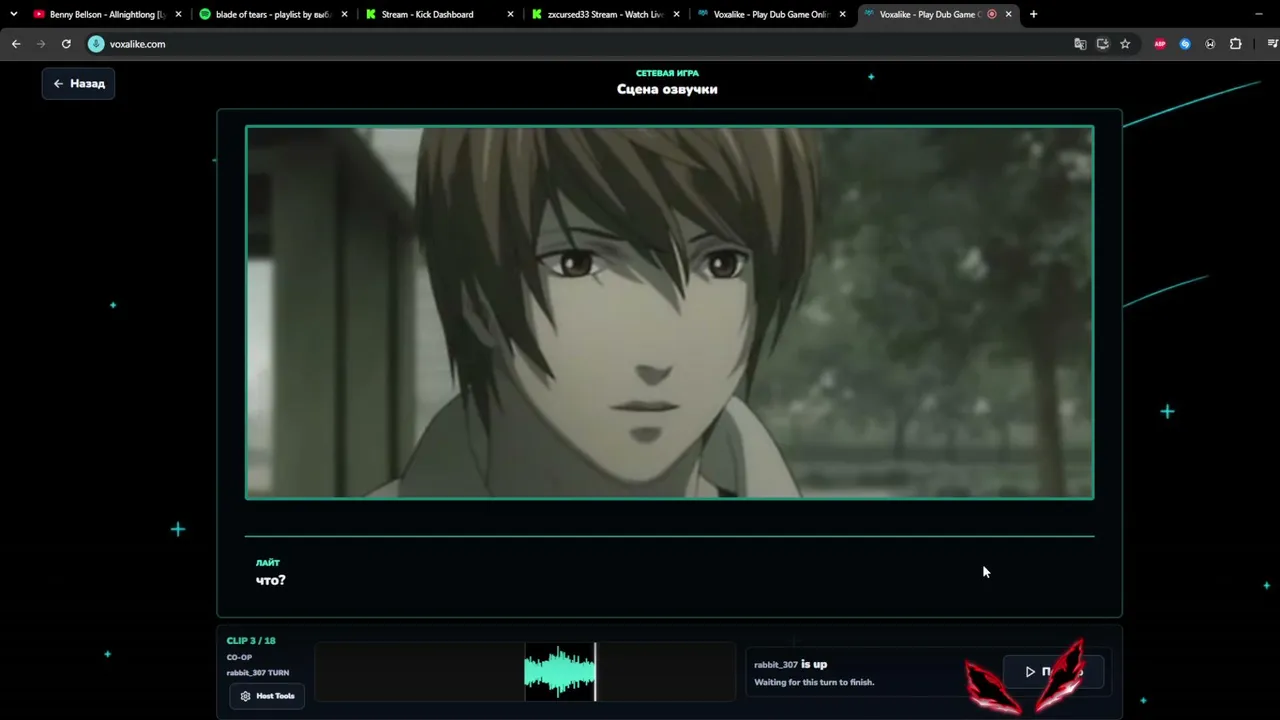
Task: Click the browser forward arrow
Action: (41, 44)
